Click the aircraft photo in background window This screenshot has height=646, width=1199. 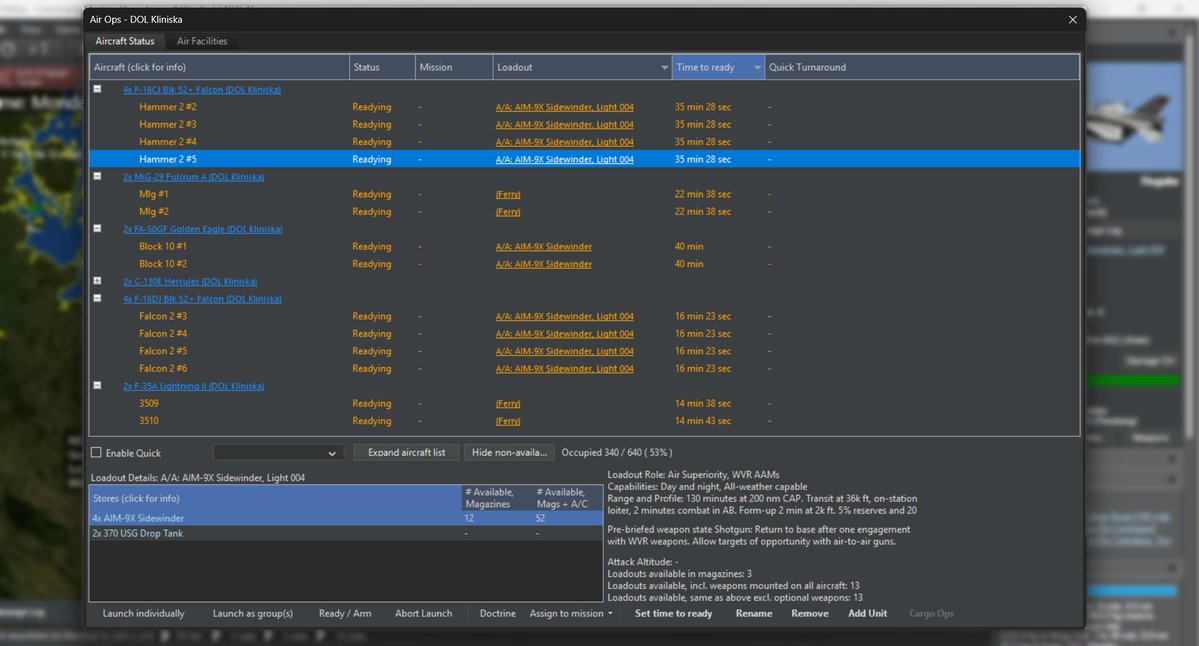pyautogui.click(x=1135, y=116)
